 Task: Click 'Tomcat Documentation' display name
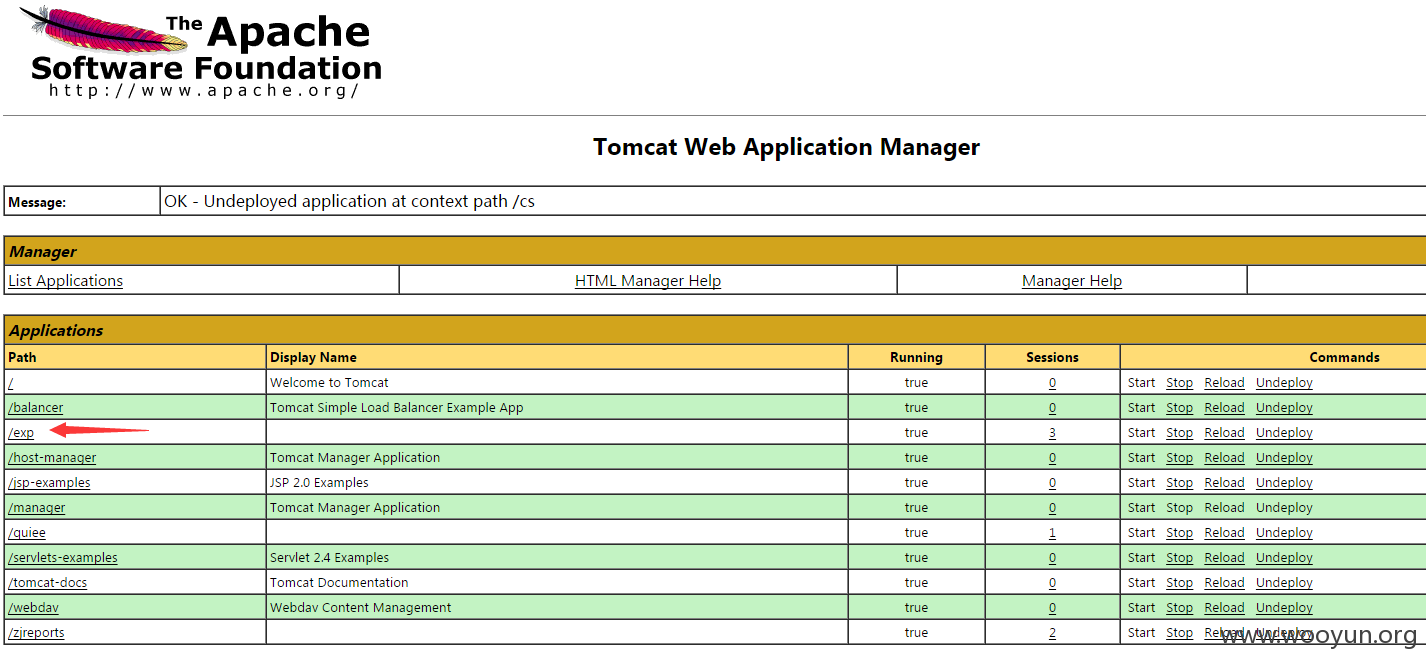339,583
